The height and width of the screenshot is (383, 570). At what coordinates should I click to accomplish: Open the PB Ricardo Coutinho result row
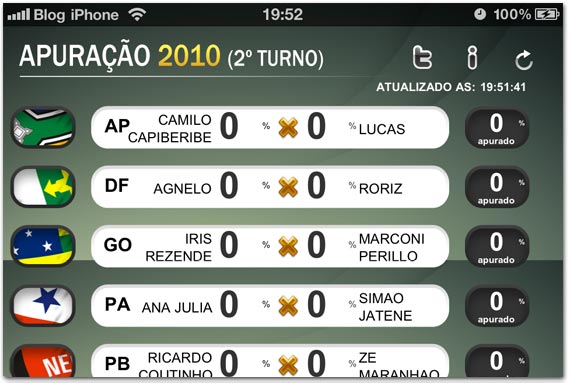click(270, 361)
